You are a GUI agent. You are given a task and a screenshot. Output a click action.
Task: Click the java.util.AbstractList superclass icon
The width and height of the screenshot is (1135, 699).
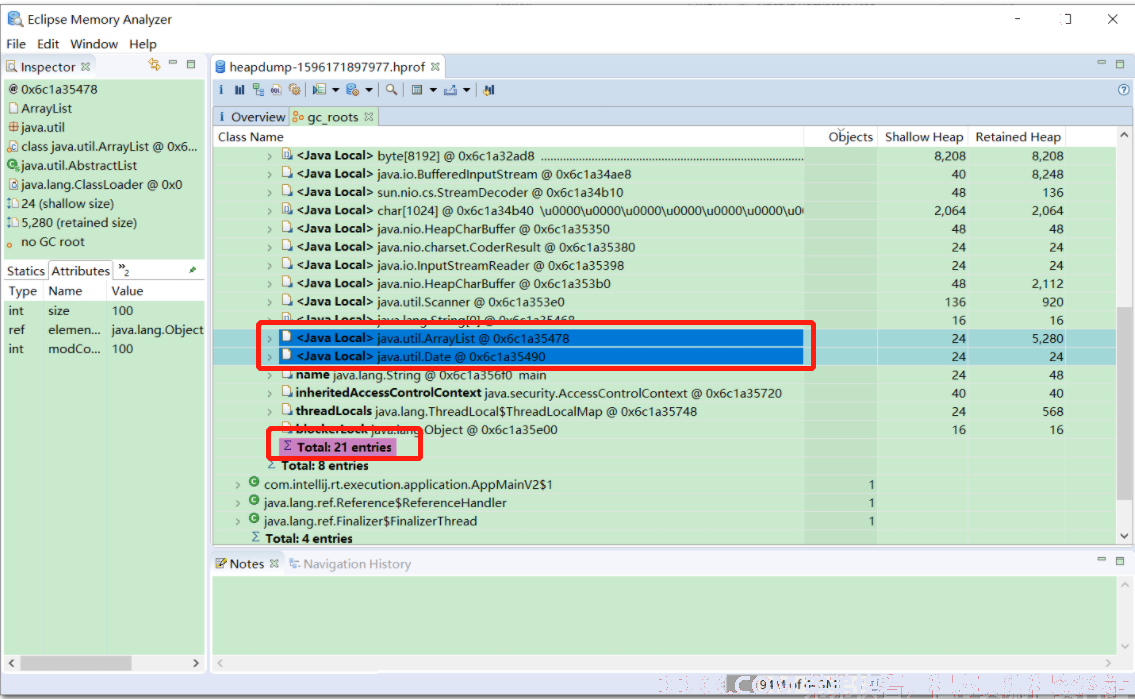[12, 165]
